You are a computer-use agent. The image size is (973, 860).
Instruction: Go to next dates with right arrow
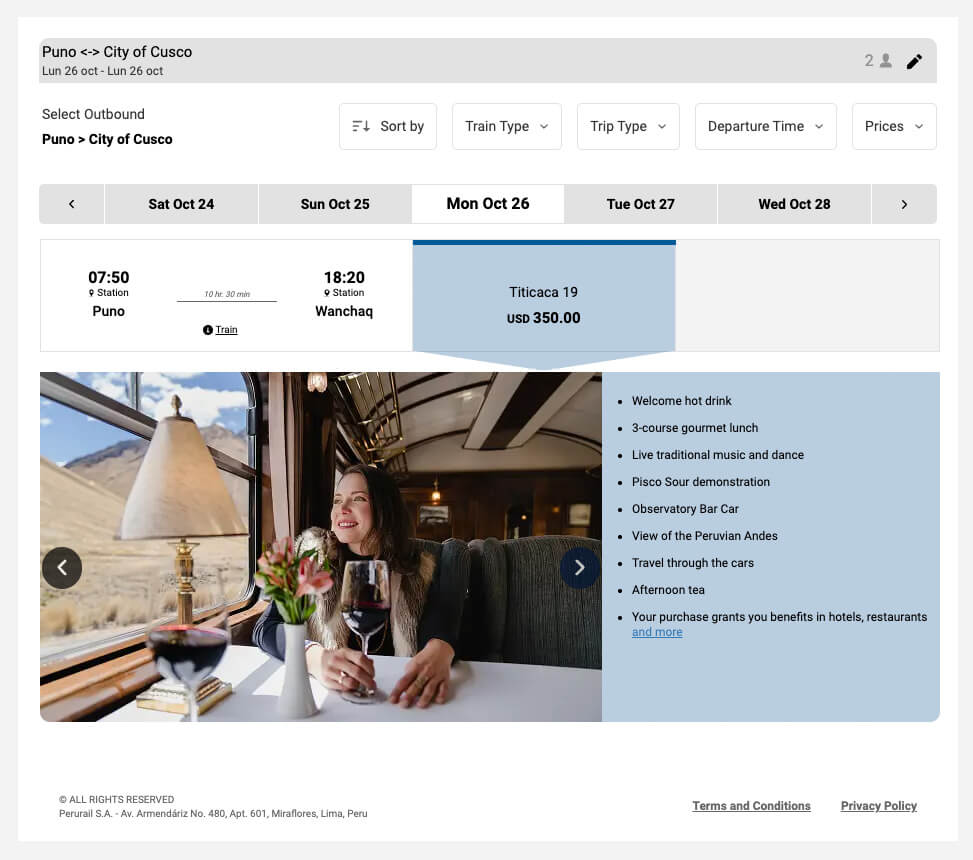pos(904,204)
